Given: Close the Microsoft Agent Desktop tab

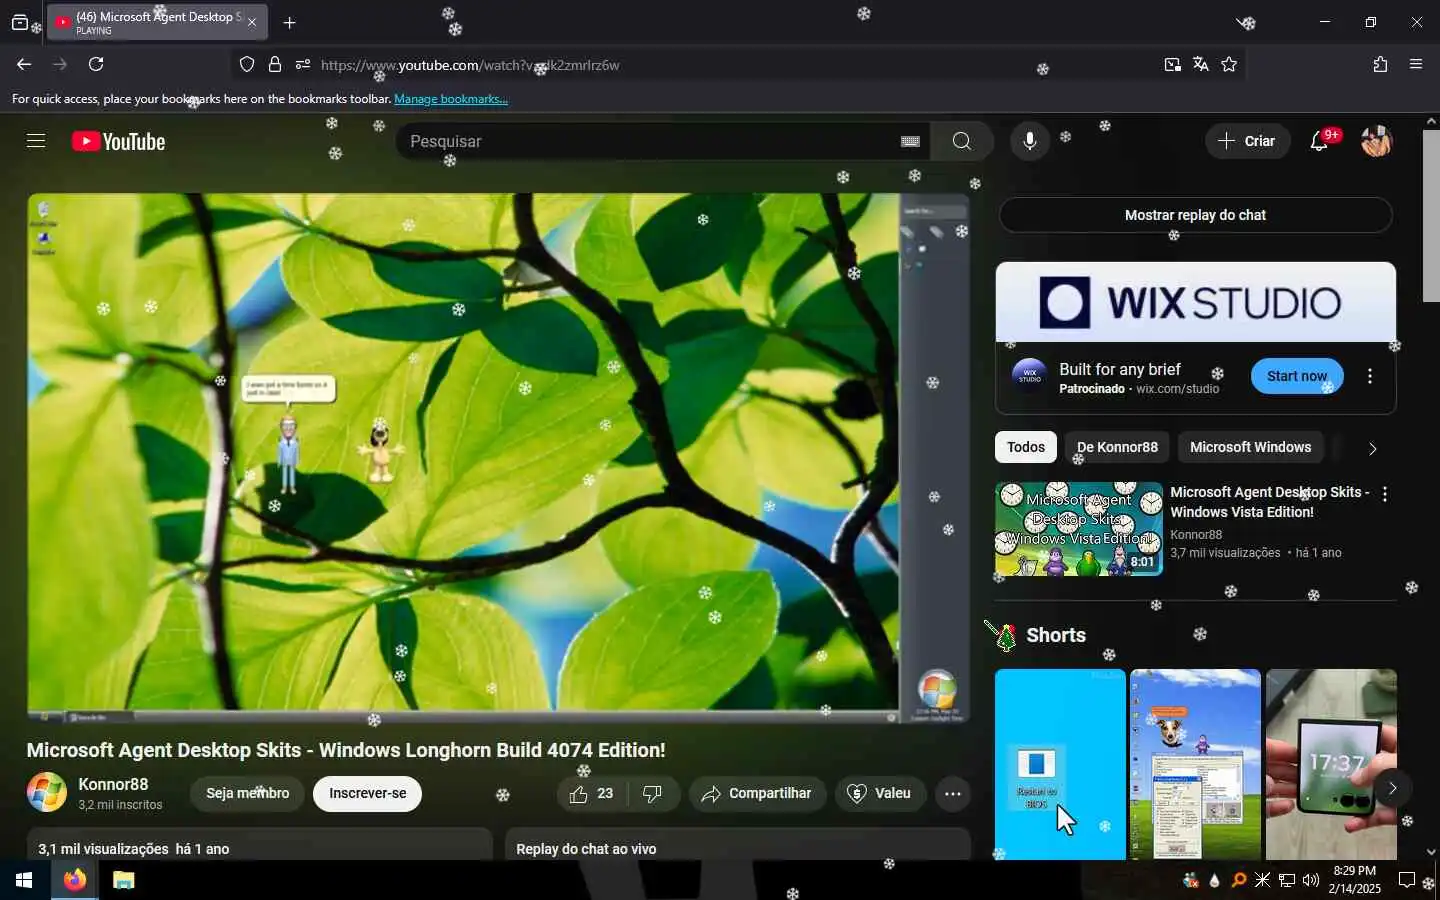Looking at the screenshot, I should tap(251, 22).
